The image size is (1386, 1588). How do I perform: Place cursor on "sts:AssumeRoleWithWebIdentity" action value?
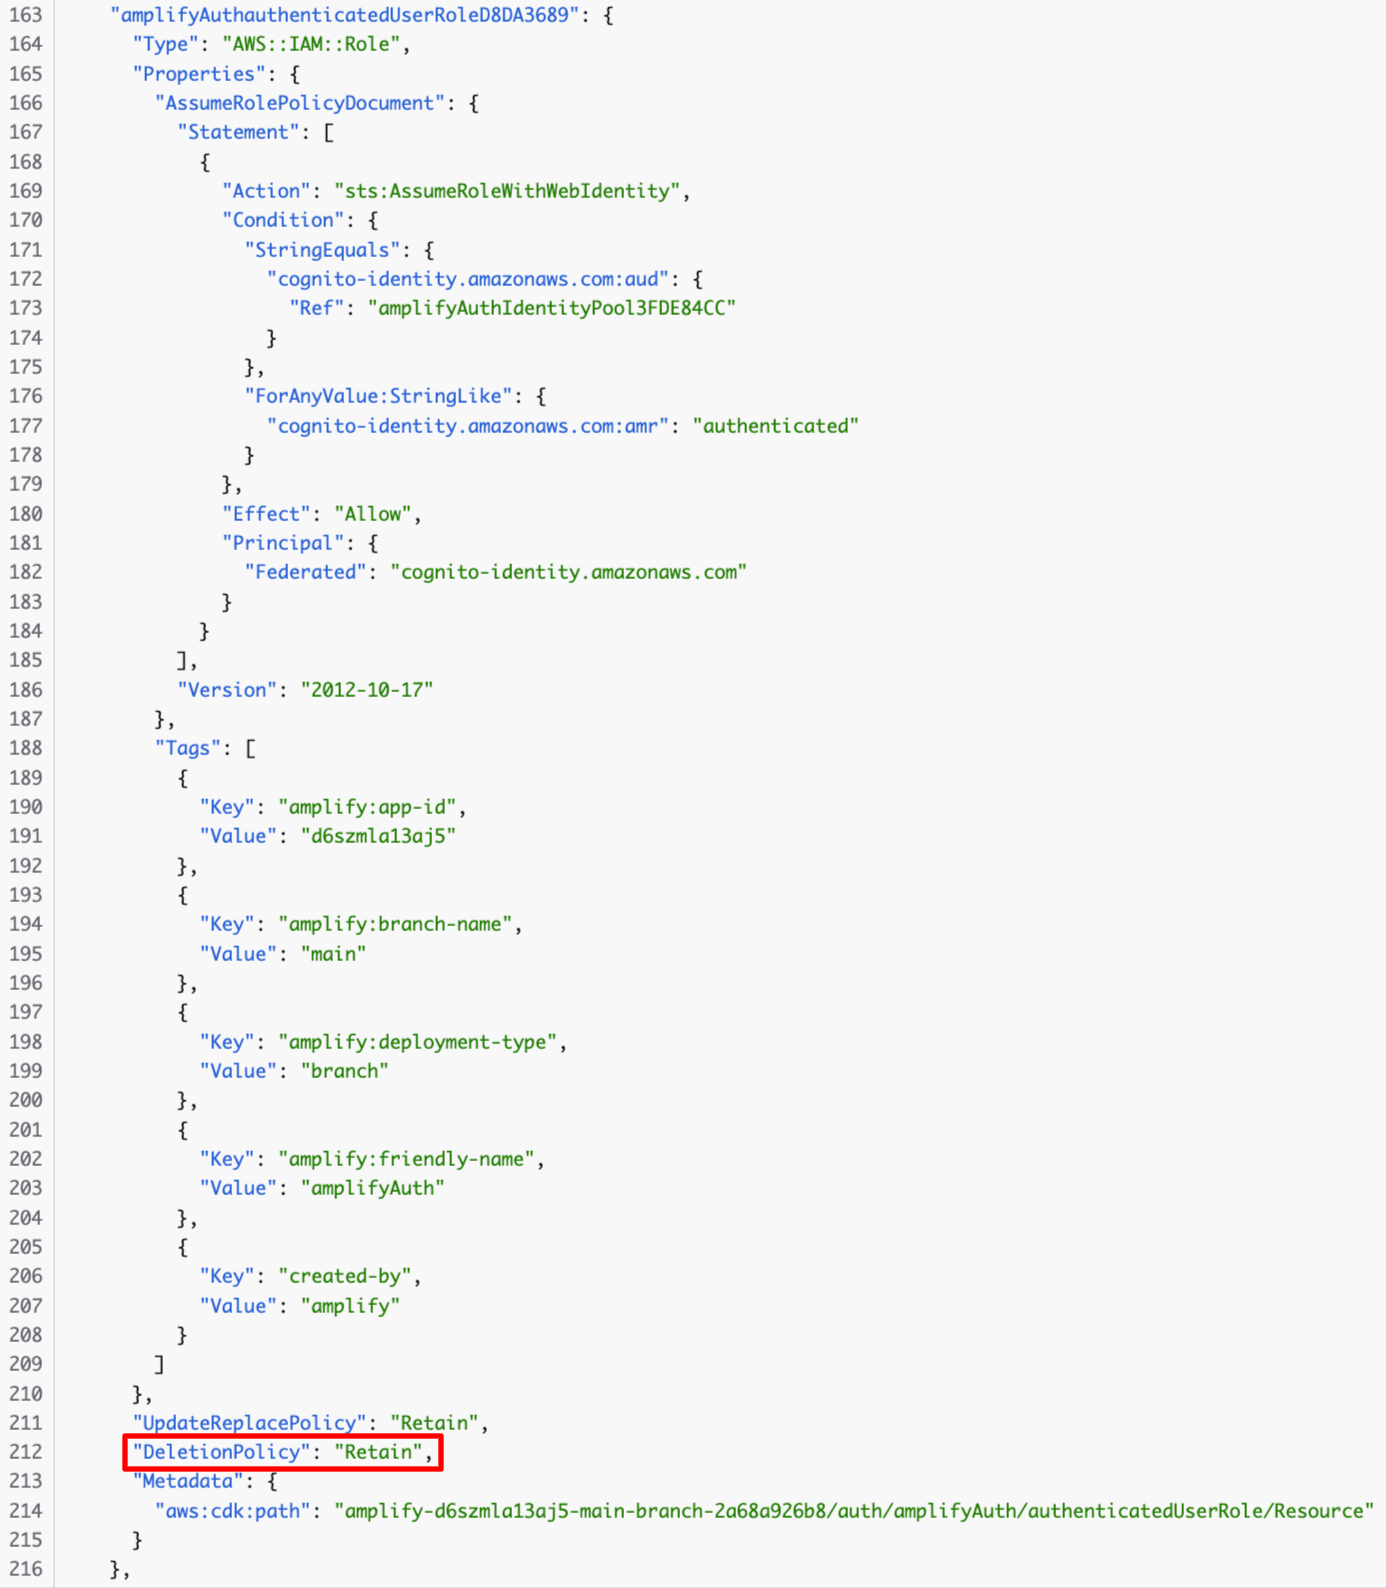click(x=507, y=191)
